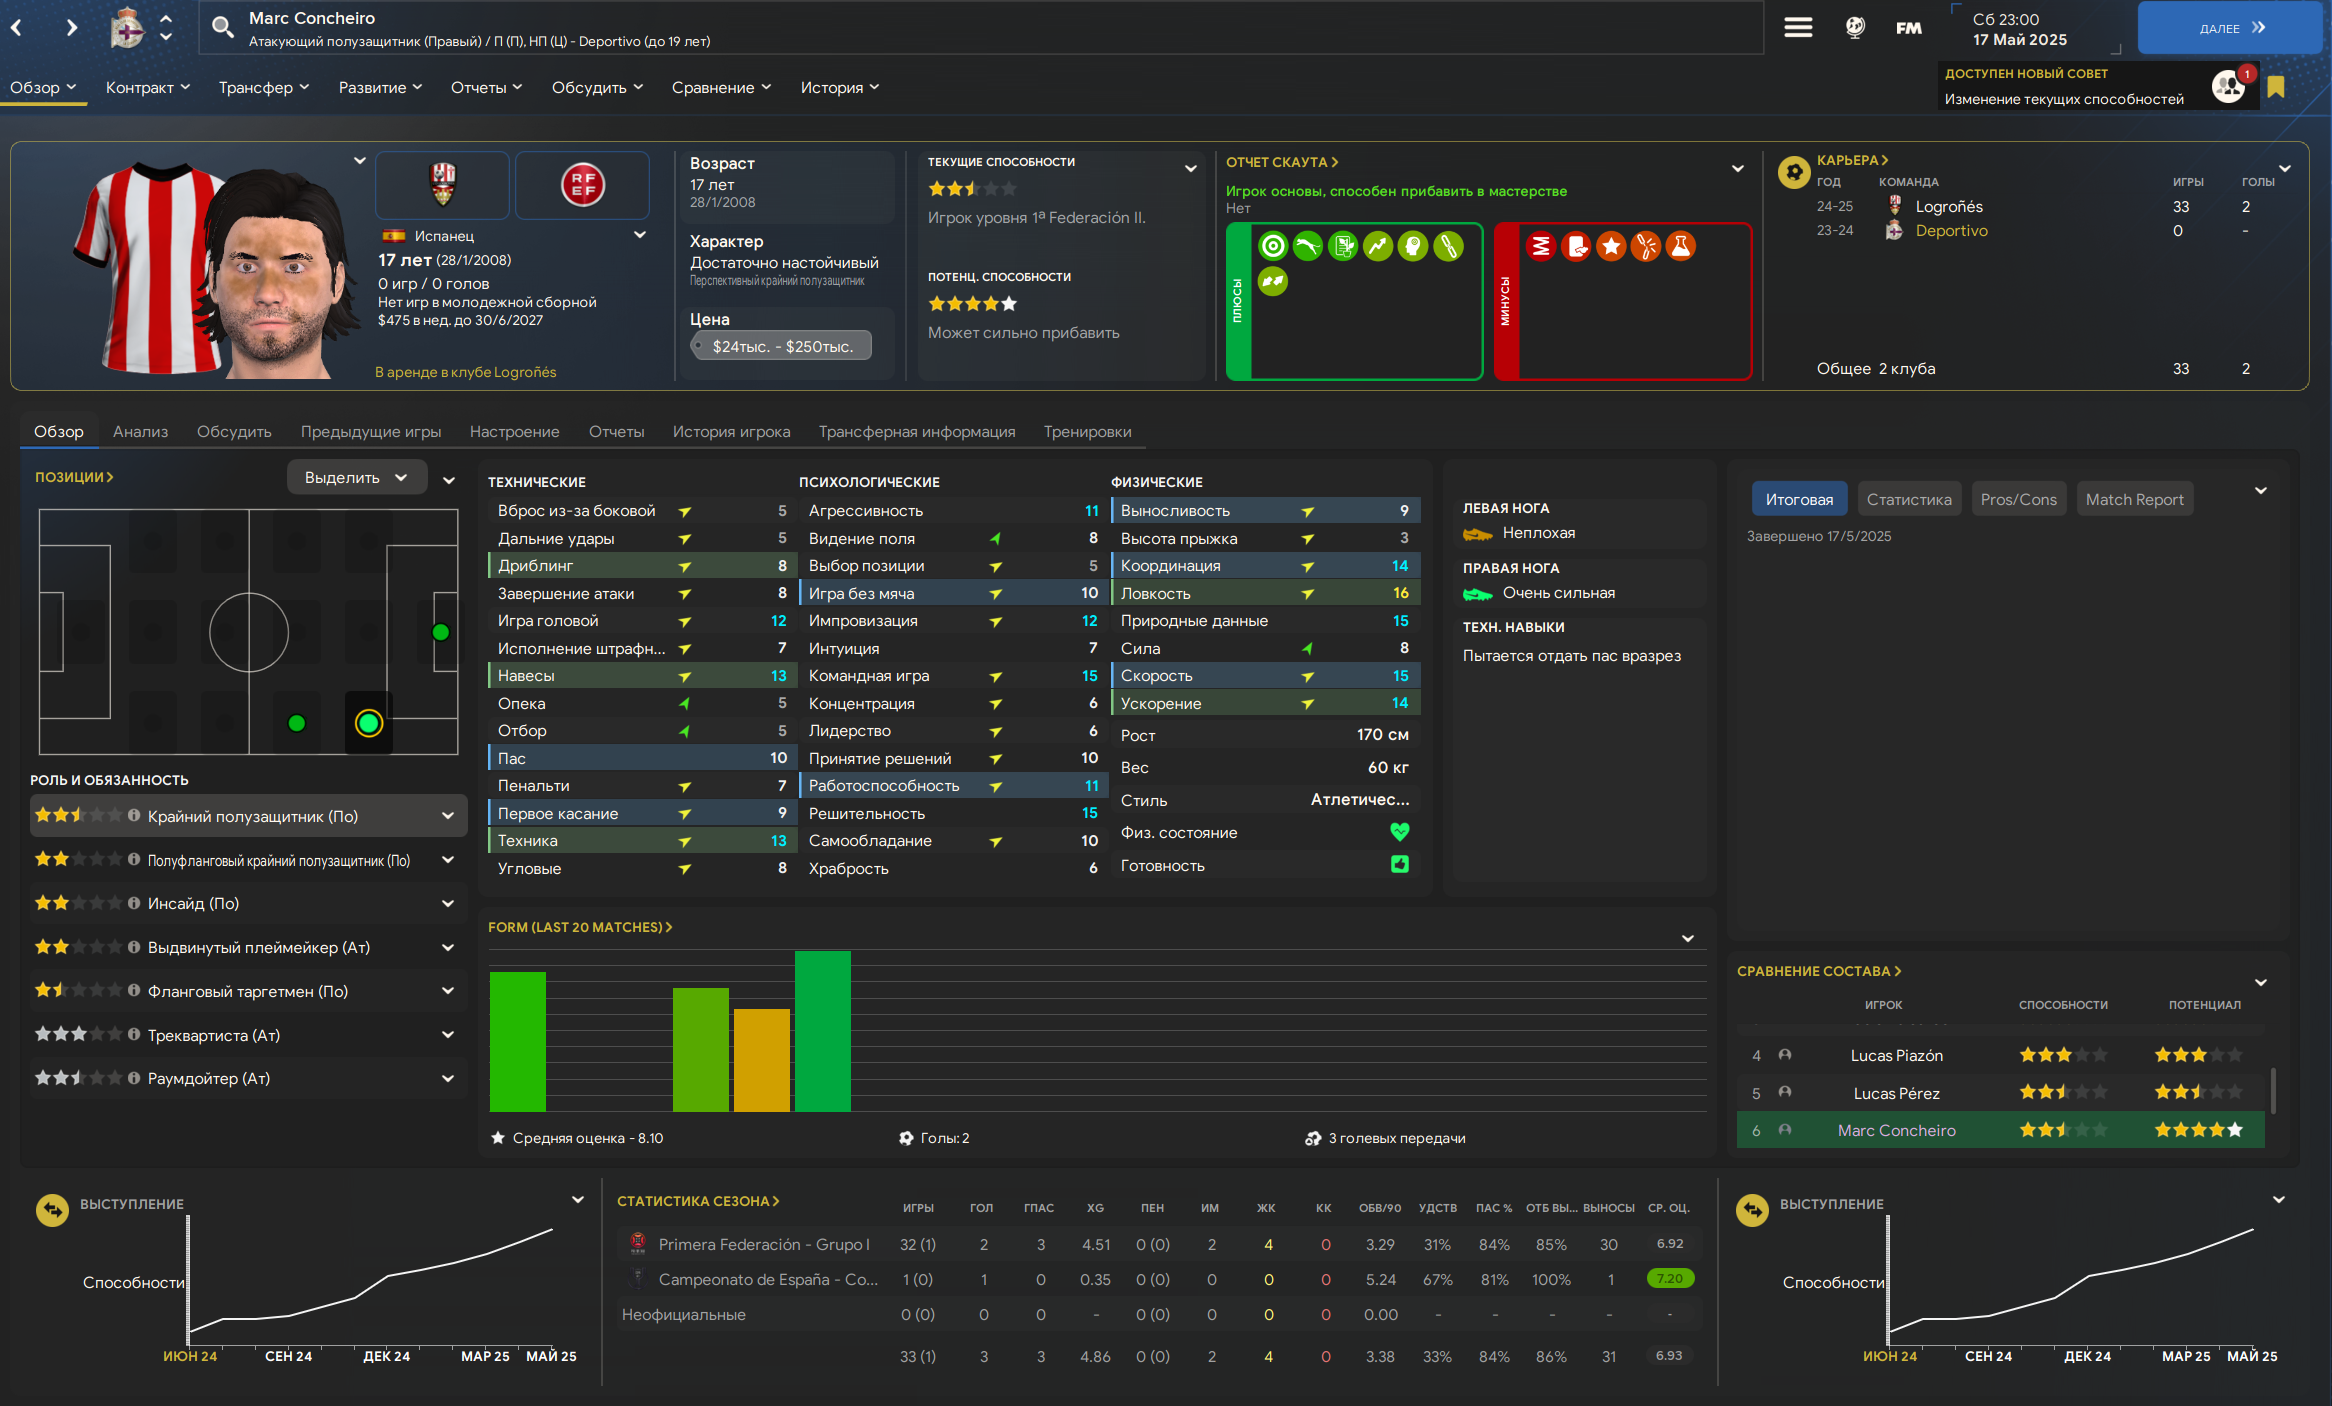Switch to the Pros/Cons view

(x=2018, y=499)
